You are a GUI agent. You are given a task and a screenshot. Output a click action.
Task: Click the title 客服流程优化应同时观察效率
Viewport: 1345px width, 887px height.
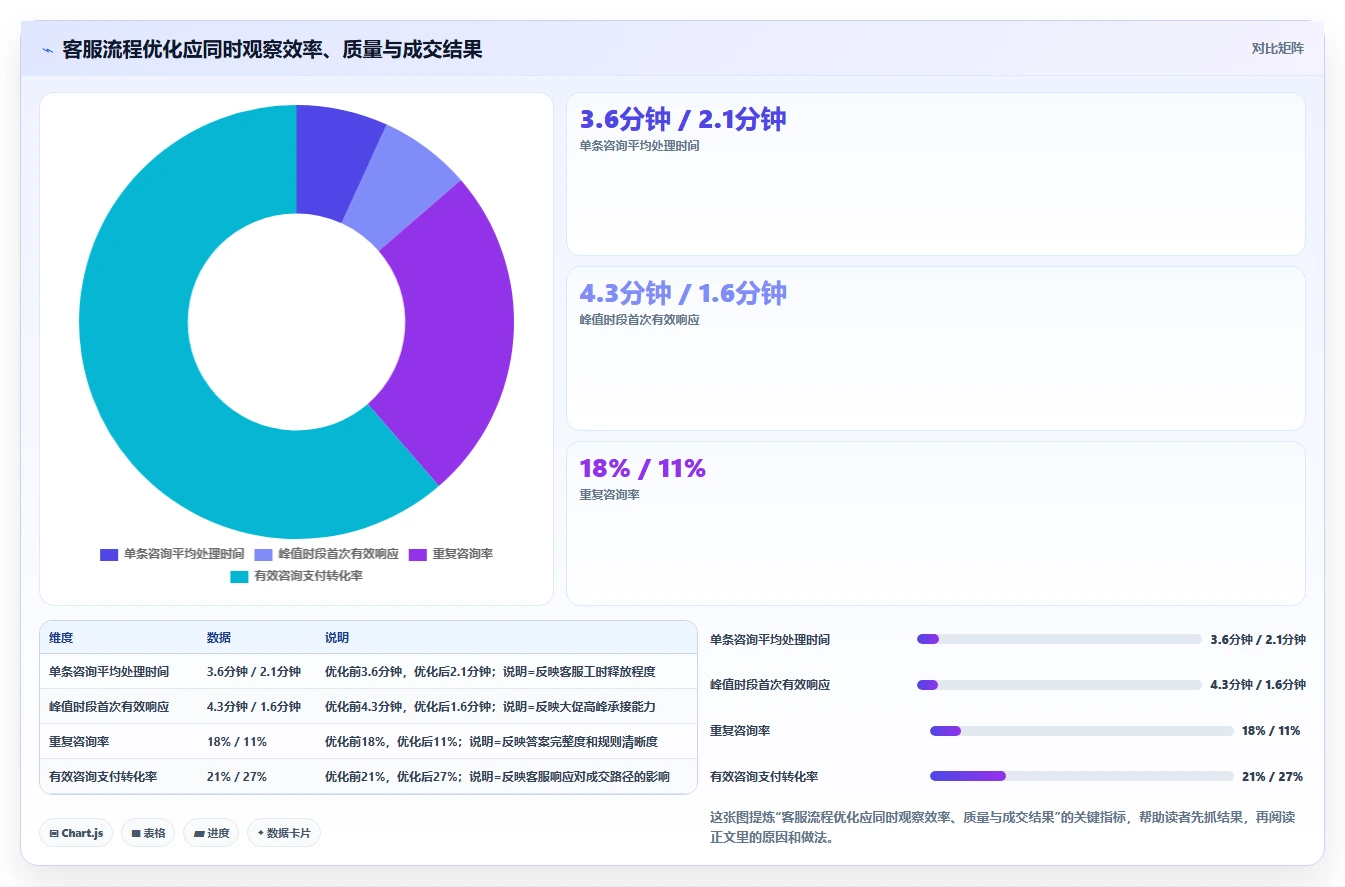pos(272,49)
